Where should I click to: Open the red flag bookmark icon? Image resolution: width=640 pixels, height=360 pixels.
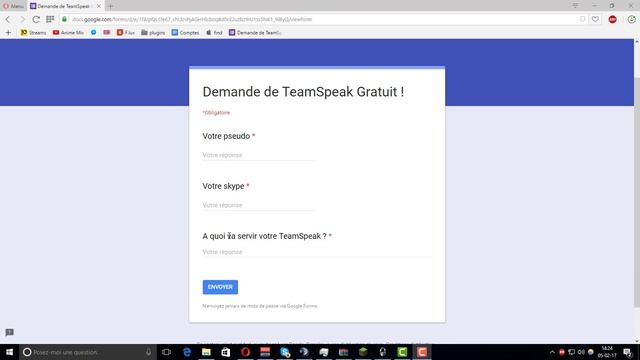107,32
